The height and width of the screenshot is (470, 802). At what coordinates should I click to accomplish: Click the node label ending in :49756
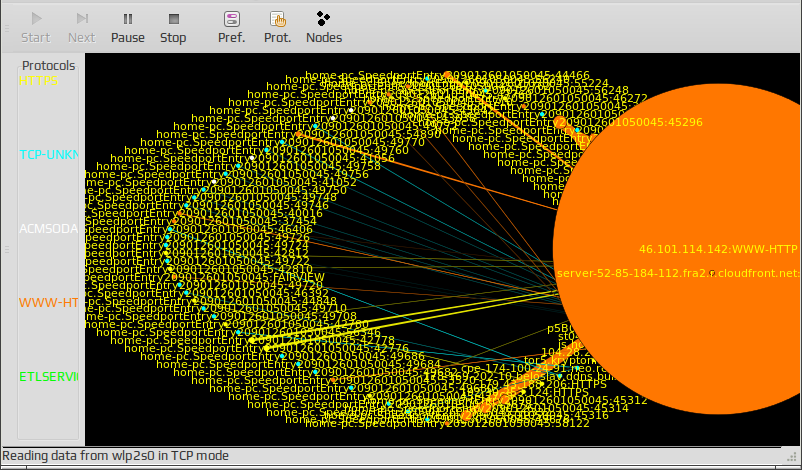point(227,174)
